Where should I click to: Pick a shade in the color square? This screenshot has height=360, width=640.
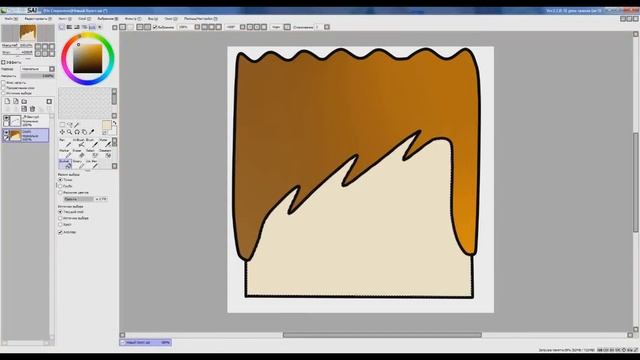point(87,58)
